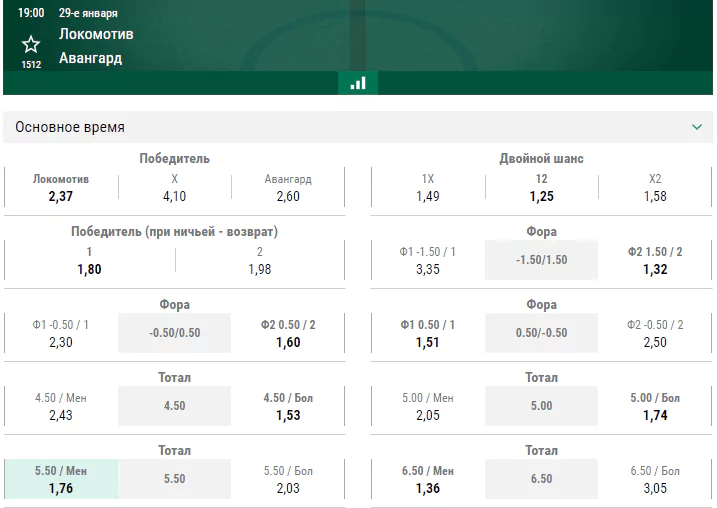Add match to favorites with star icon
717x508 pixels.
(31, 45)
